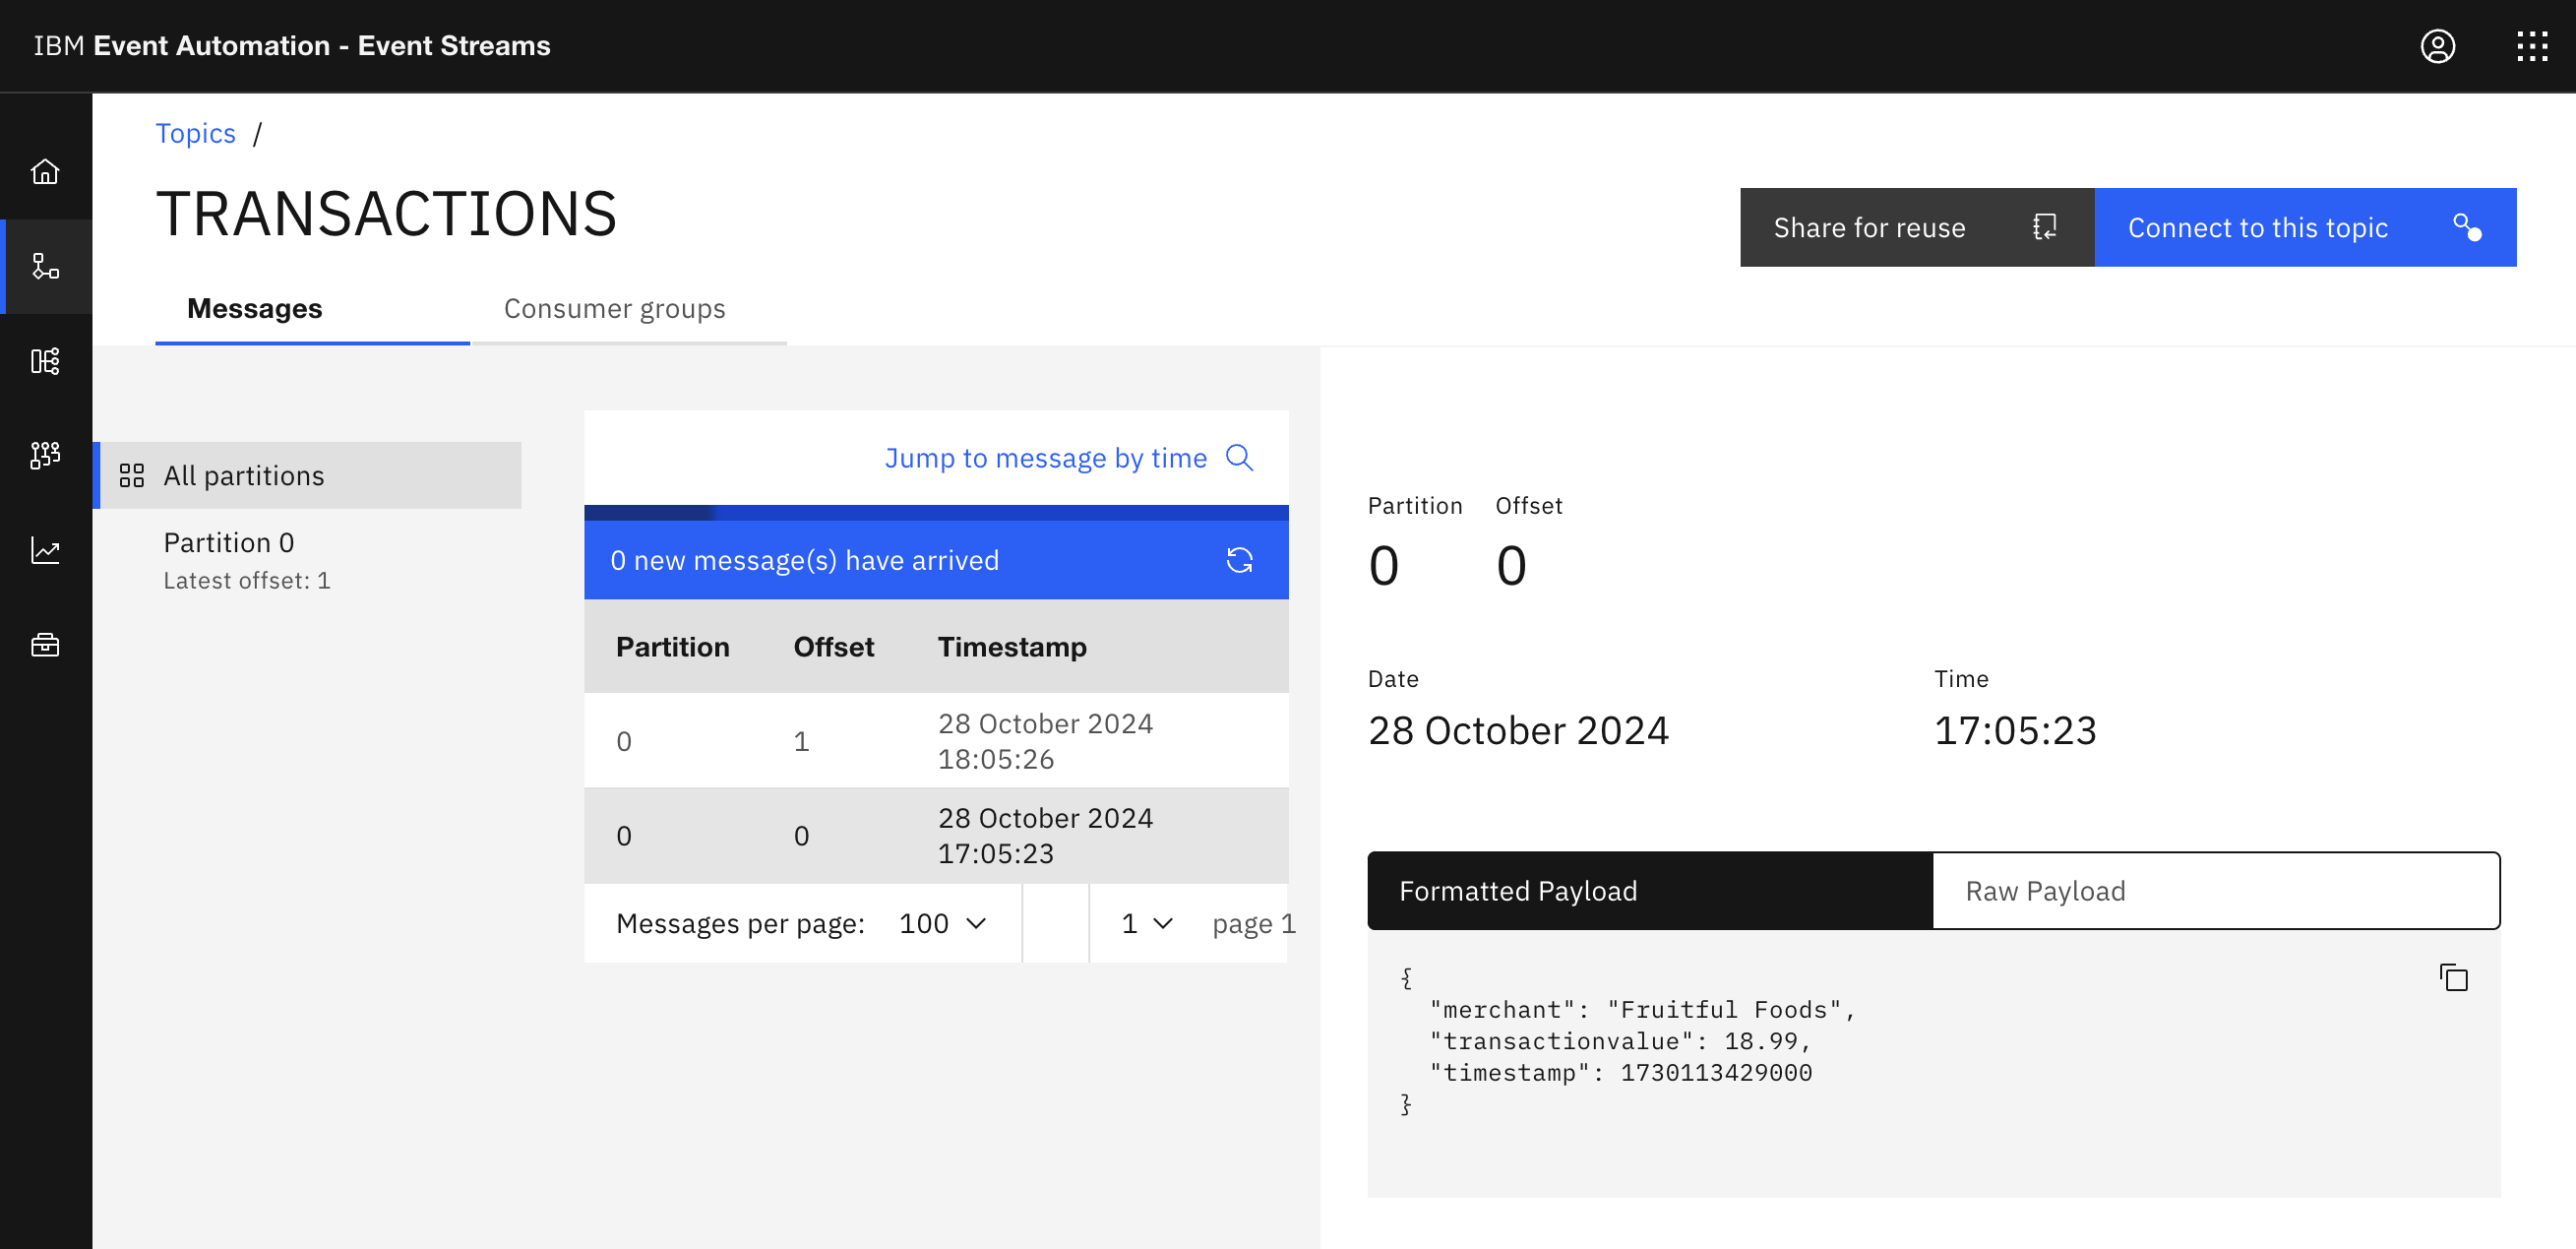
Task: Copy the formatted payload to clipboard
Action: click(2453, 977)
